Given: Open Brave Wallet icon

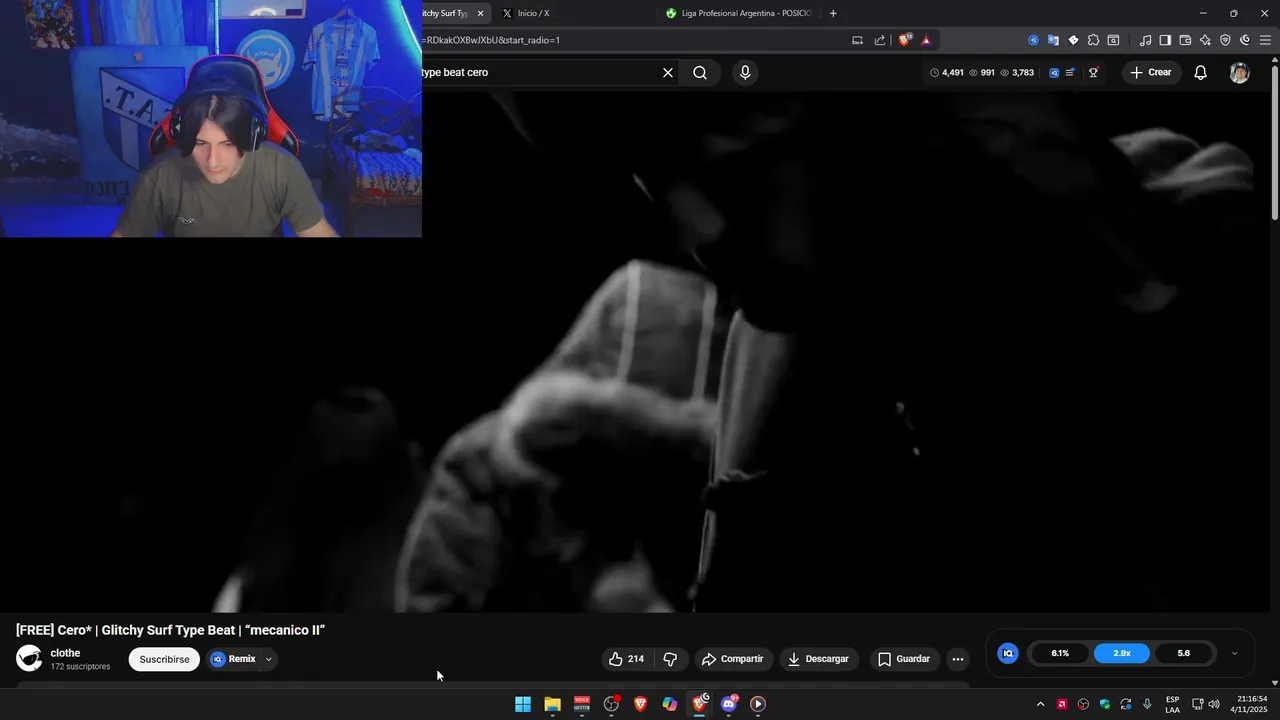Looking at the screenshot, I should [x=1185, y=40].
